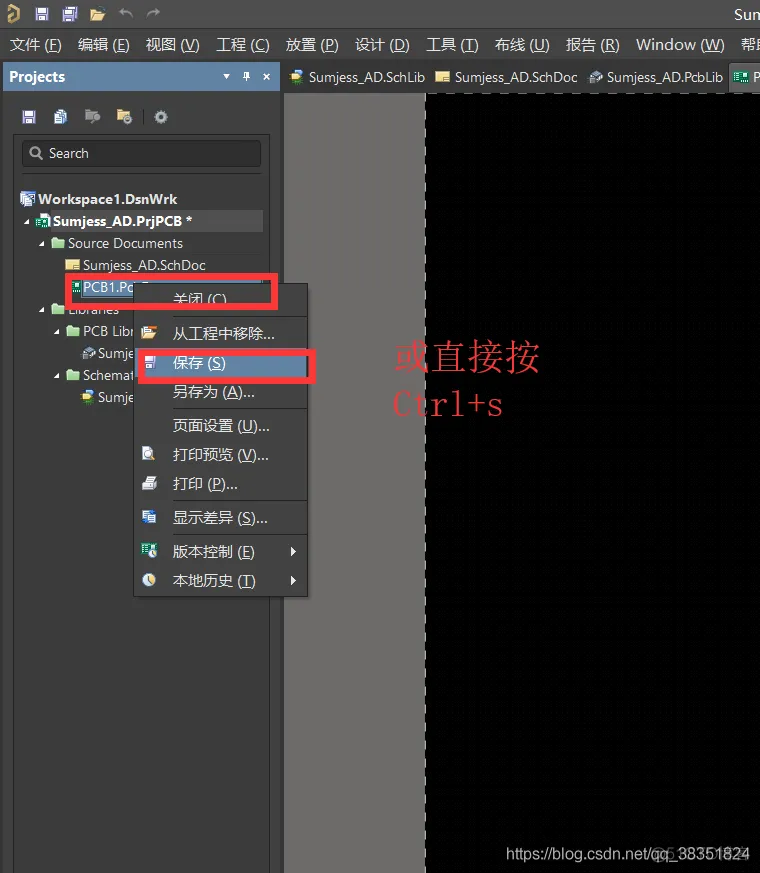
Task: Collapse the Sumjess_AD.PrjPCB project node
Action: (x=27, y=222)
